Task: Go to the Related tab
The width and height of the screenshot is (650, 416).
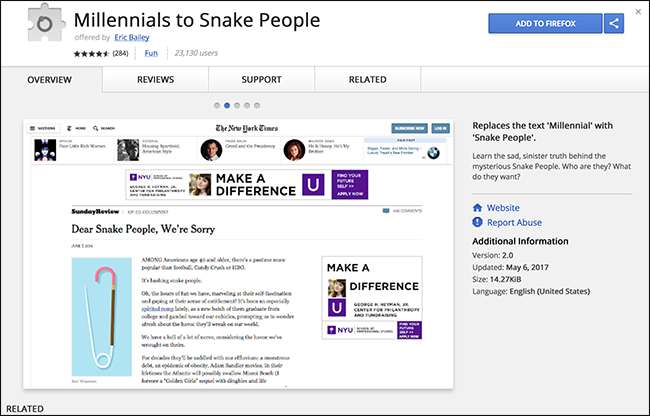Action: (367, 79)
